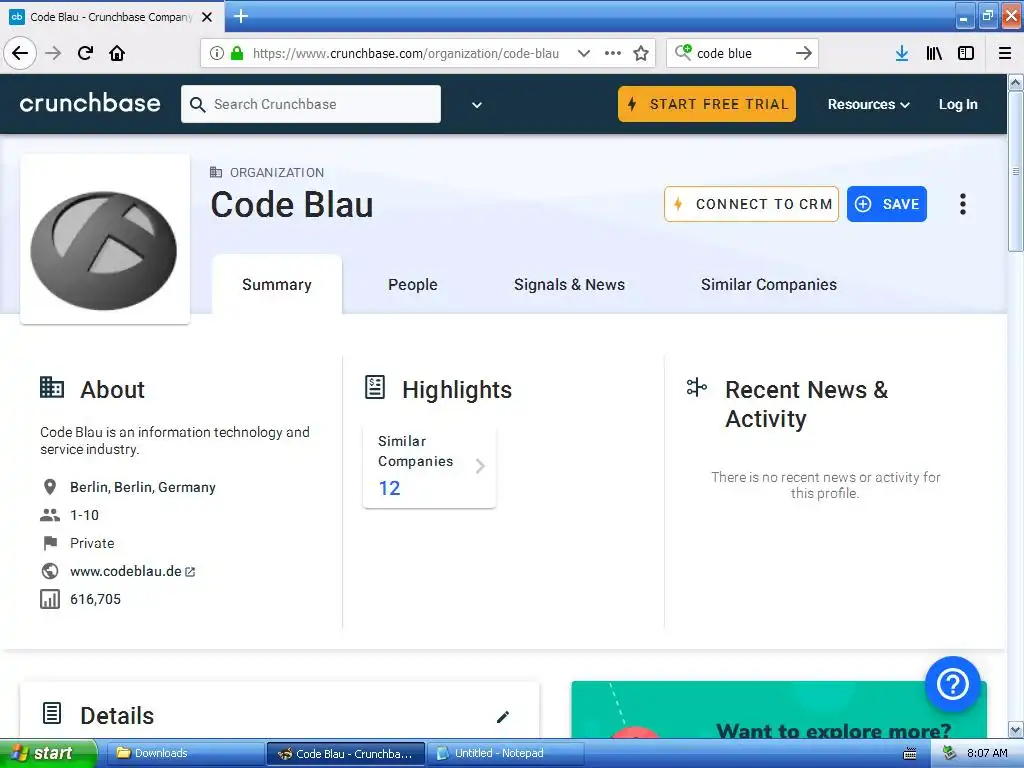Switch to the Summary tab
The image size is (1024, 768).
tap(277, 285)
